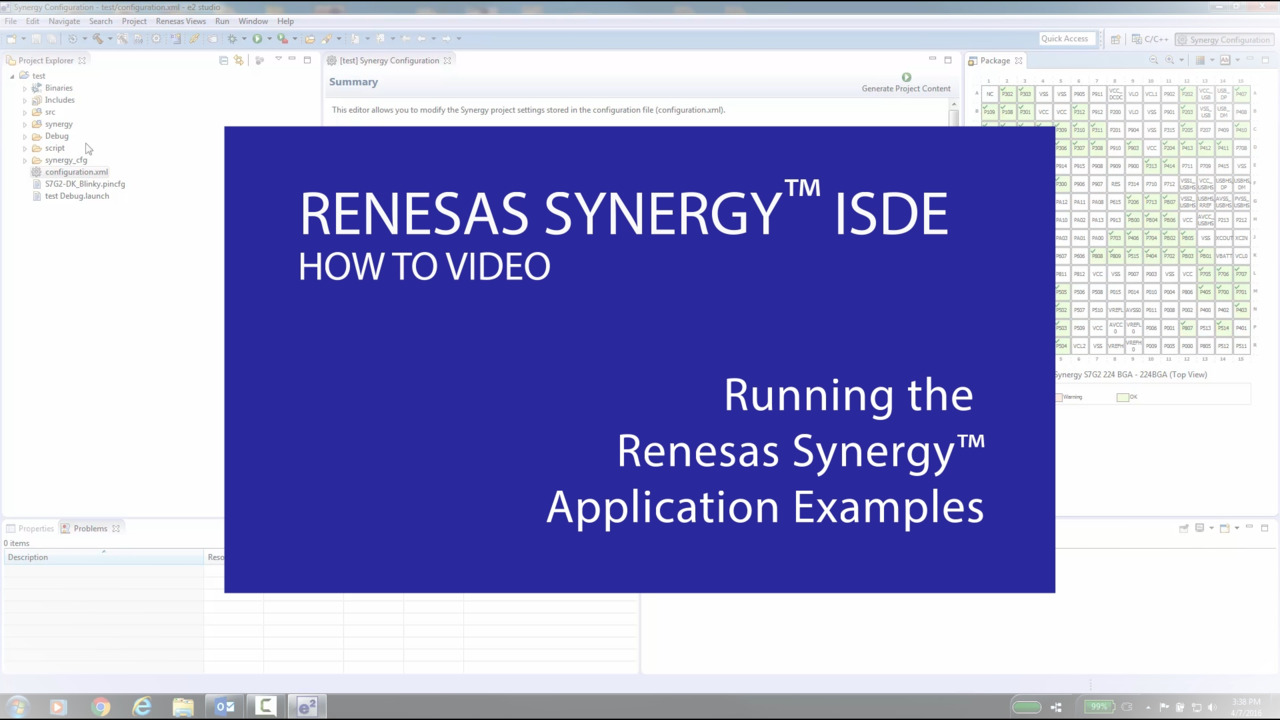This screenshot has width=1280, height=720.
Task: Select the Synergy Configuration perspective button
Action: pyautogui.click(x=1223, y=40)
